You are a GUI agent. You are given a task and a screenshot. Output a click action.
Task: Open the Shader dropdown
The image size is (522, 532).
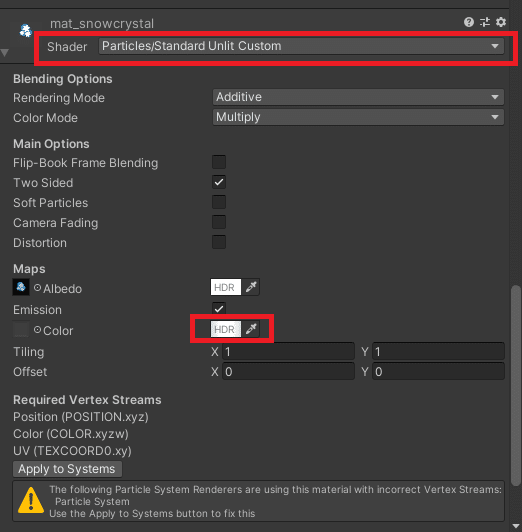point(301,46)
